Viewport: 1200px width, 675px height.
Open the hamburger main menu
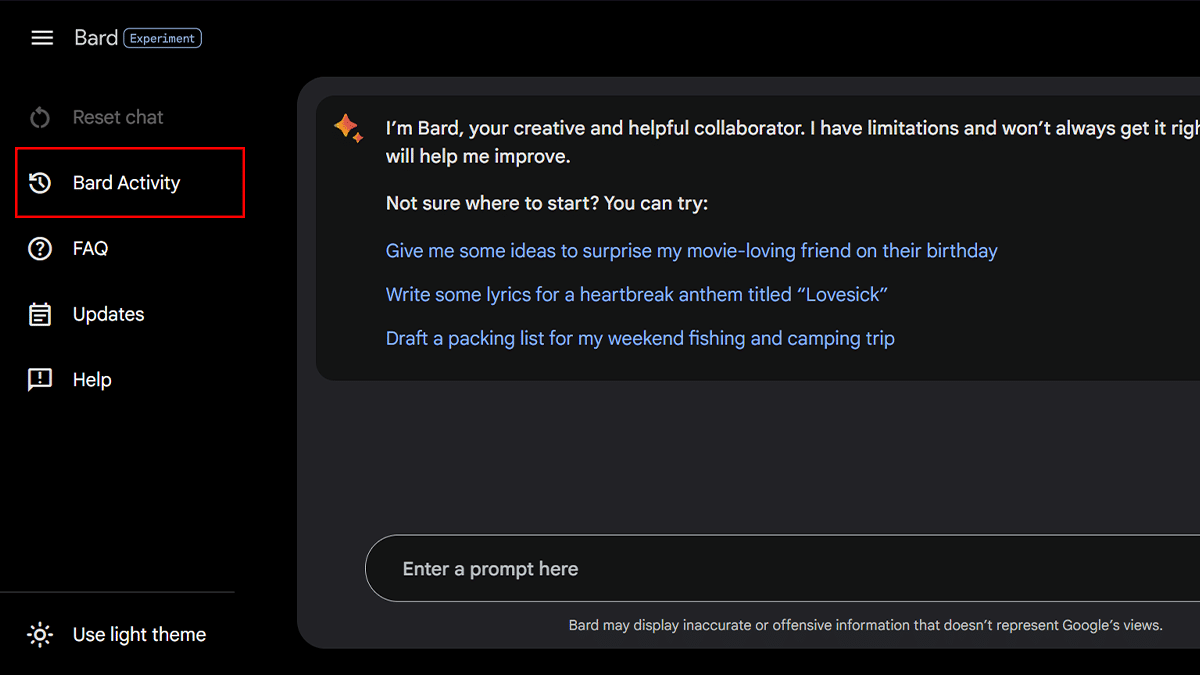41,38
